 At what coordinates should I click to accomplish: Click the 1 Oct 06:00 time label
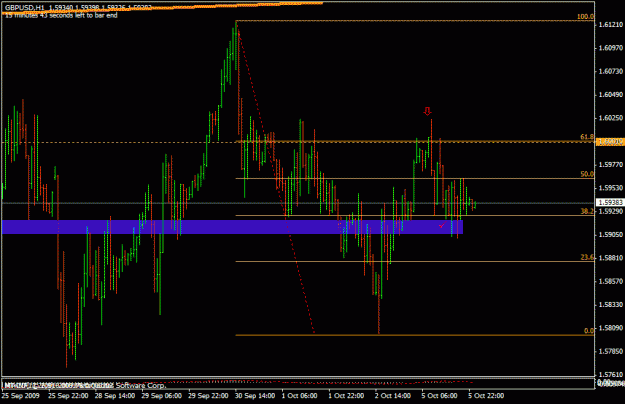299,396
